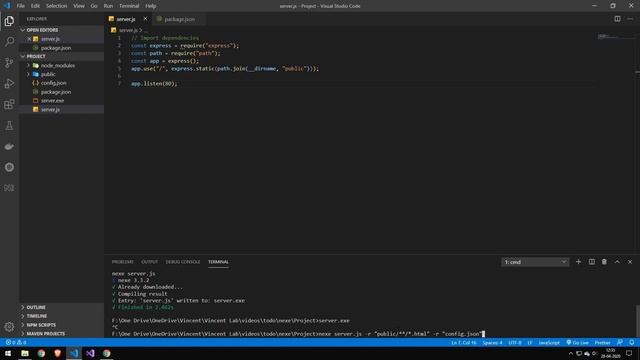Screen dimensions: 640x360
Task: Open the Go menu
Action: 94,6
